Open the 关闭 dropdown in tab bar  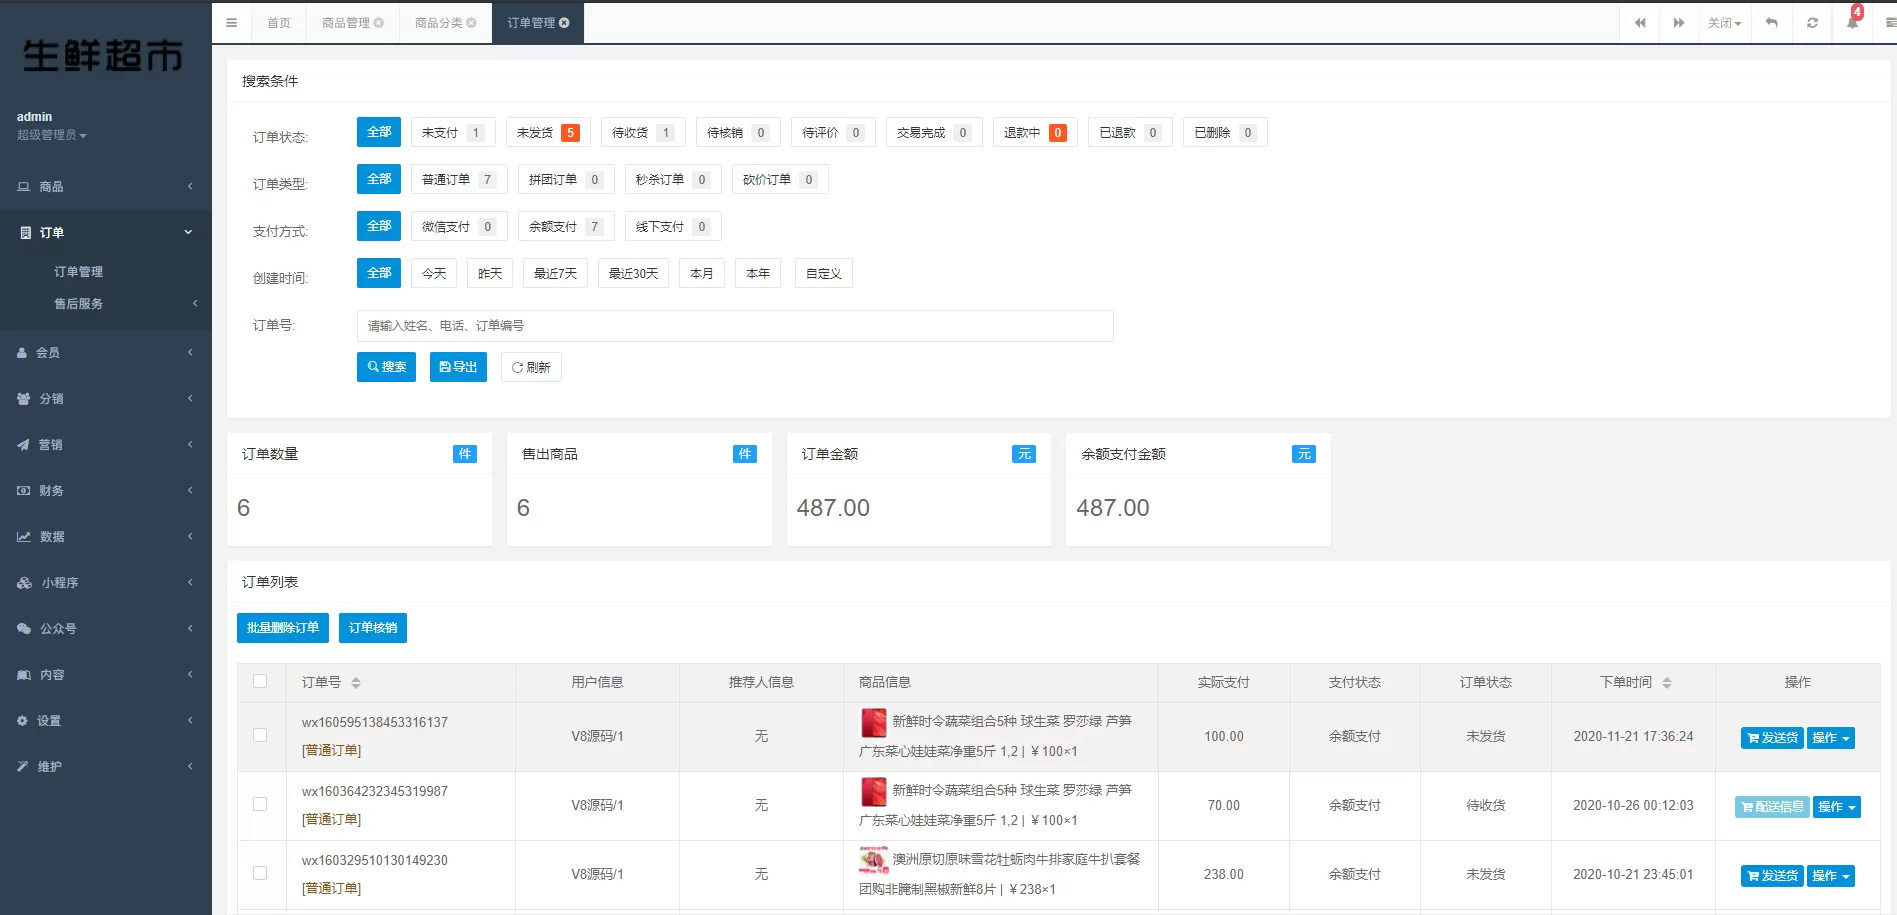[x=1724, y=23]
